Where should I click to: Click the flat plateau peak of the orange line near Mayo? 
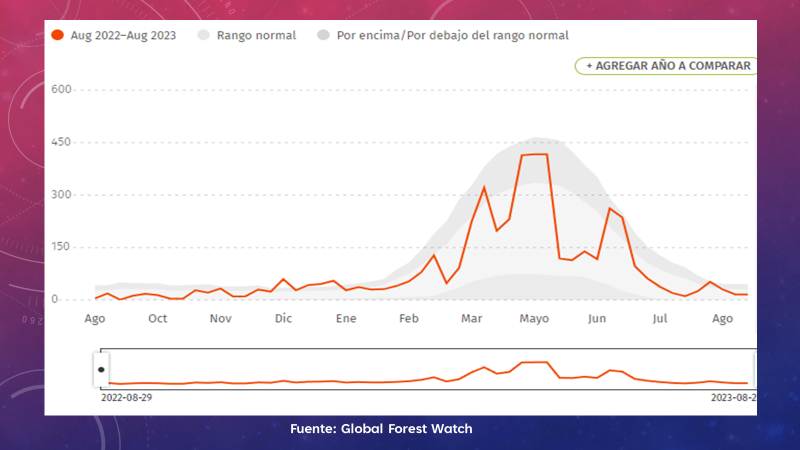(534, 154)
